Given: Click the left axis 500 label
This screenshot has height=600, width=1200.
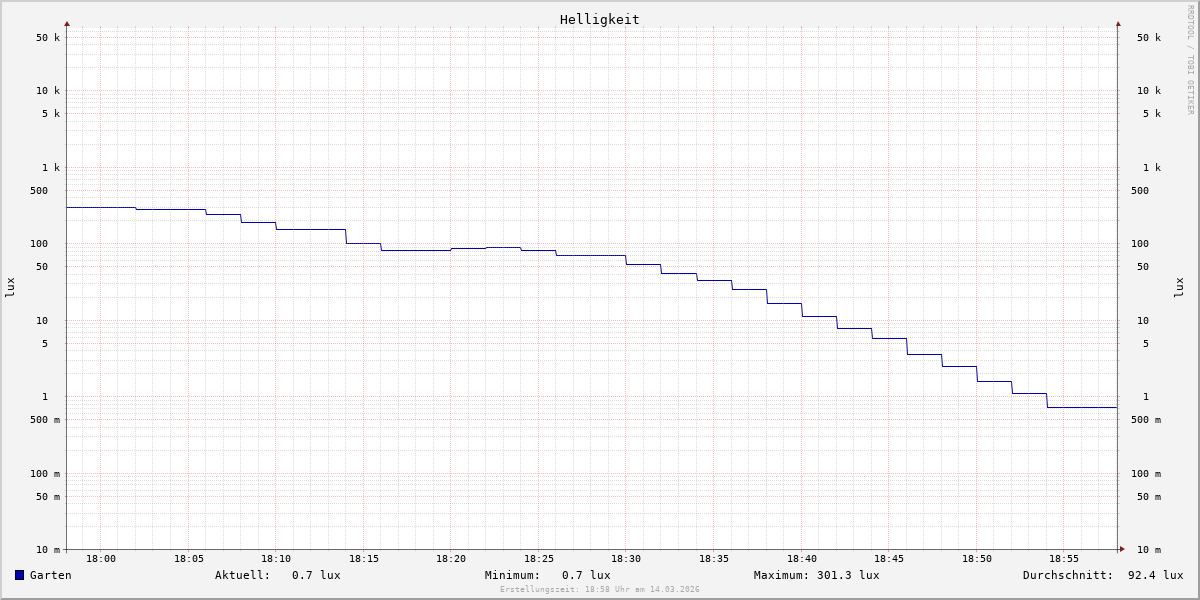Looking at the screenshot, I should 39,191.
